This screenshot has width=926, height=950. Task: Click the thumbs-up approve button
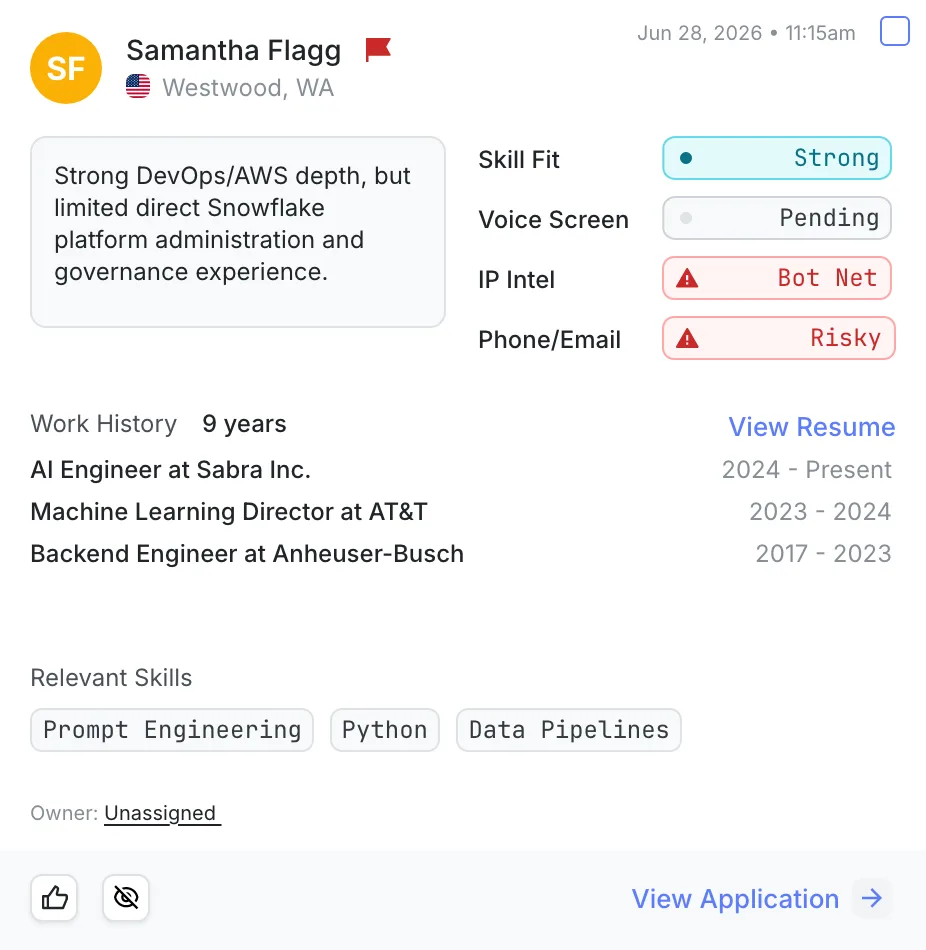(x=55, y=897)
